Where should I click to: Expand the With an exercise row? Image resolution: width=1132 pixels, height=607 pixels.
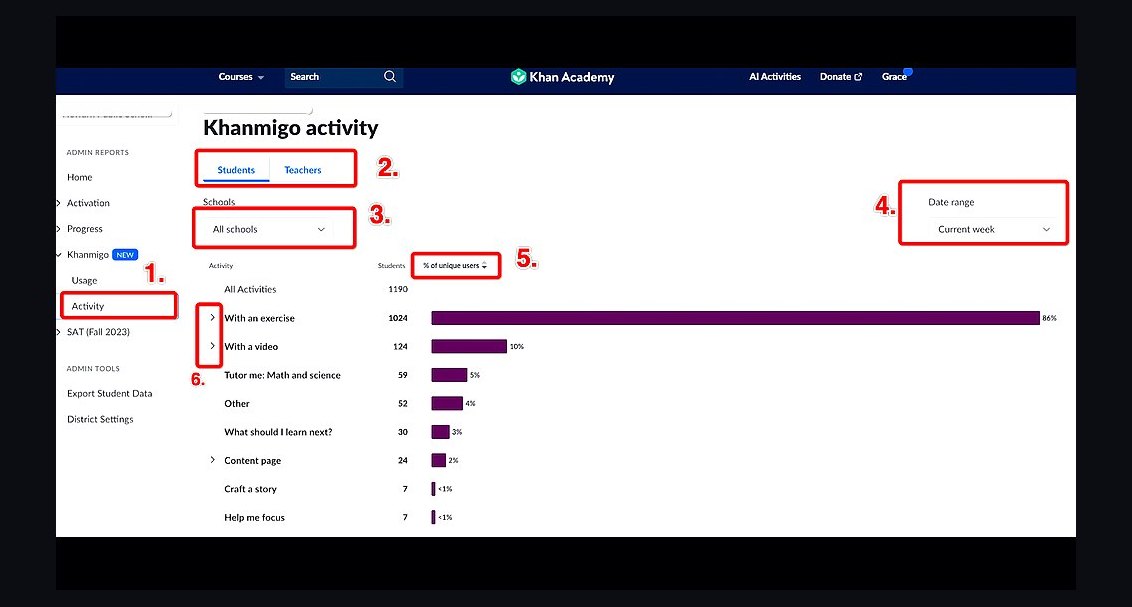[x=212, y=318]
